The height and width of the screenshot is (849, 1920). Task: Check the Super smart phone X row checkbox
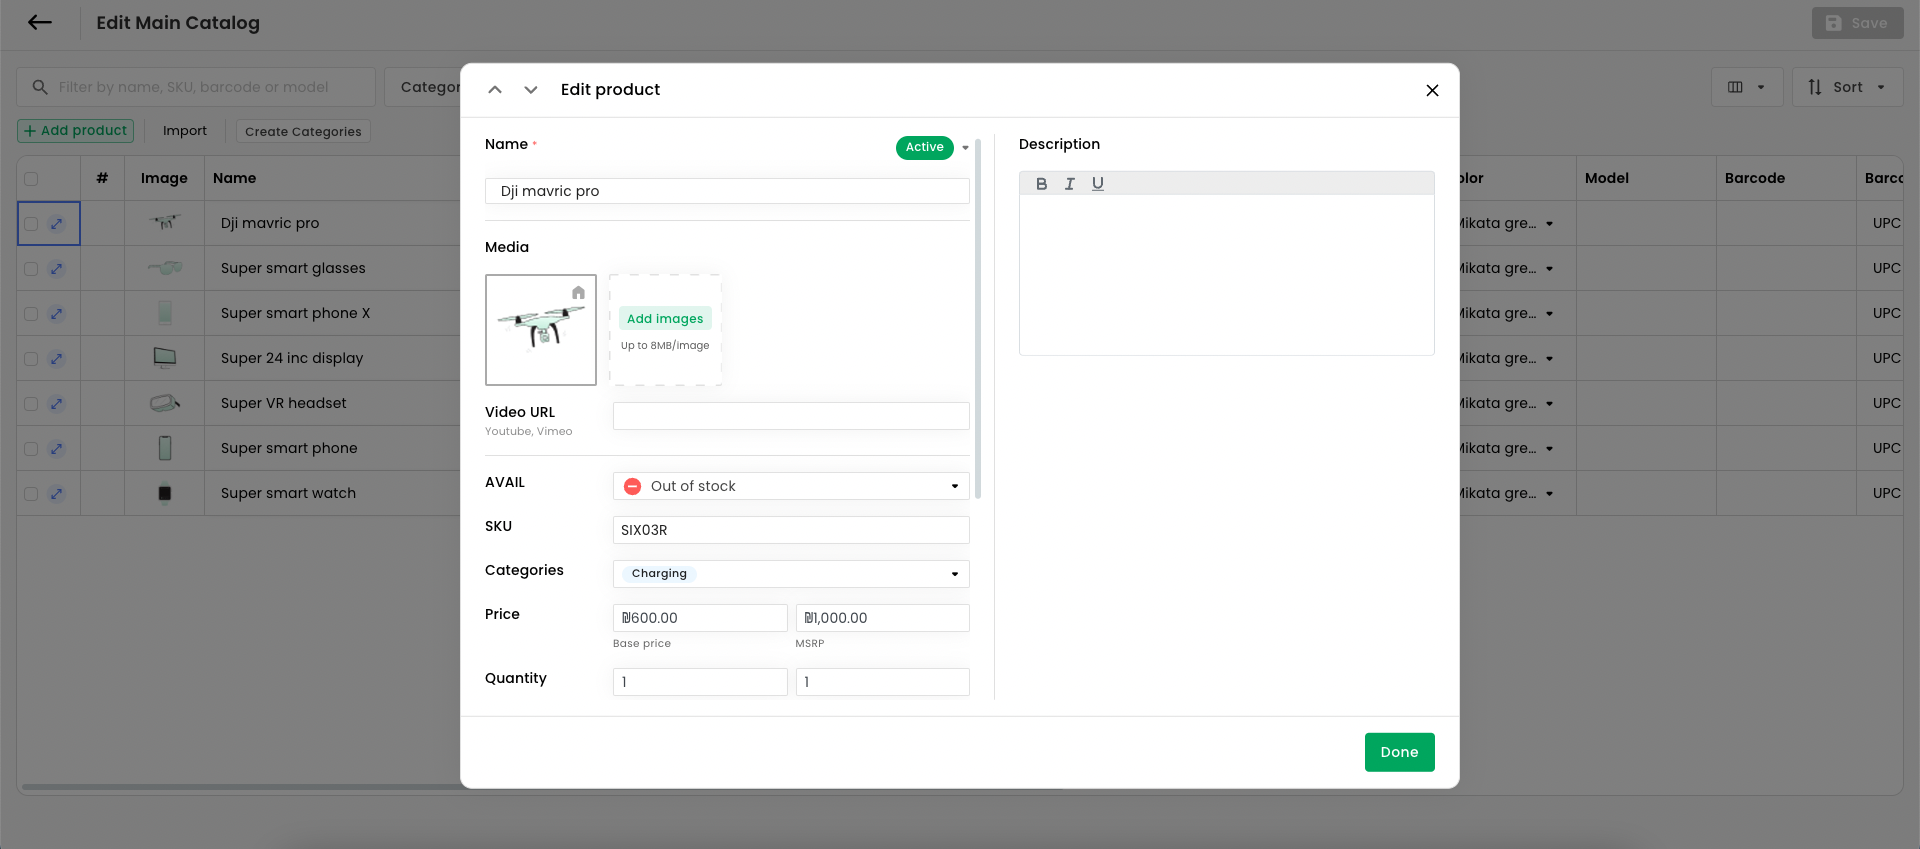pyautogui.click(x=31, y=314)
